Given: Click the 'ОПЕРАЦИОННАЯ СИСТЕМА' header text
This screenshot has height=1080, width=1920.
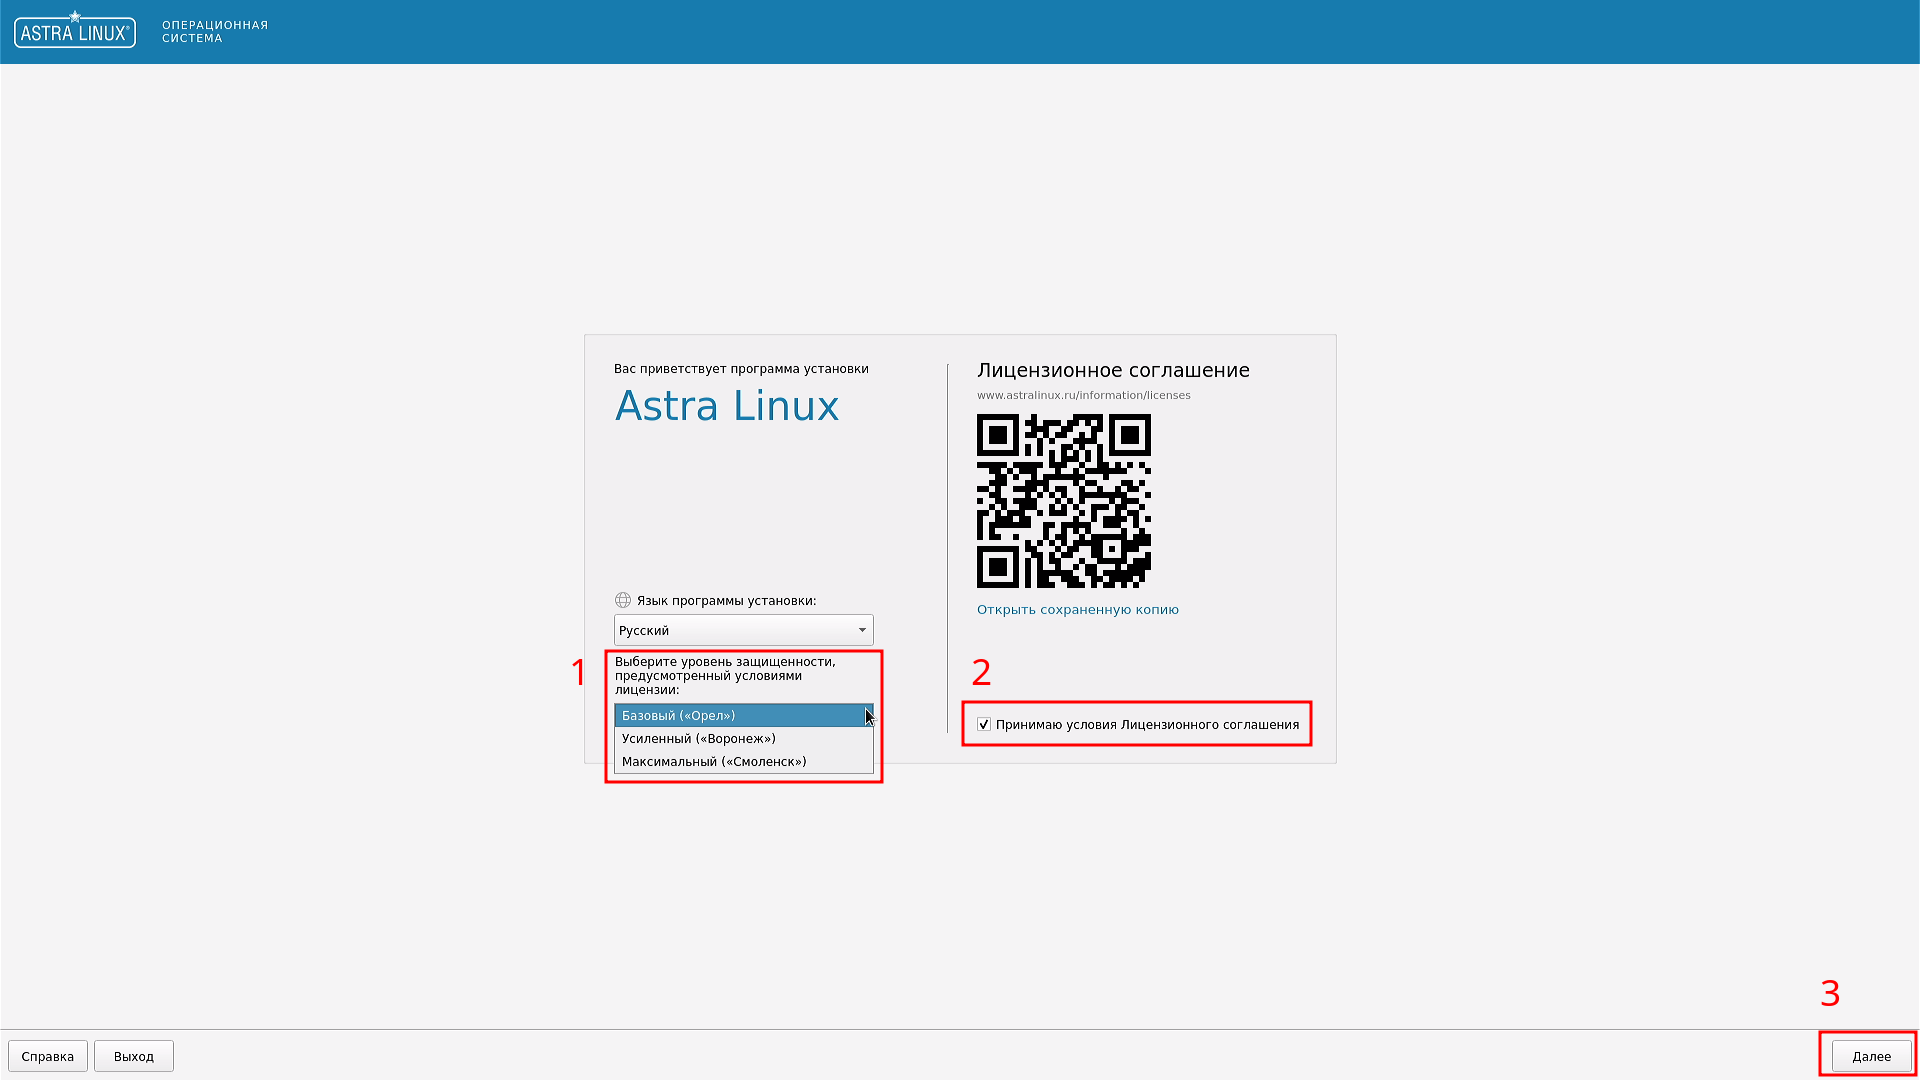Looking at the screenshot, I should (x=213, y=30).
